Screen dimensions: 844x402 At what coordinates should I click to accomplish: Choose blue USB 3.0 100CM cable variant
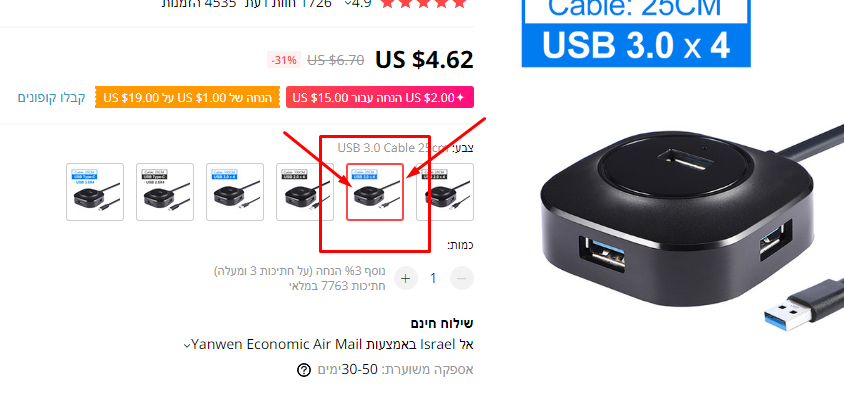click(x=235, y=192)
